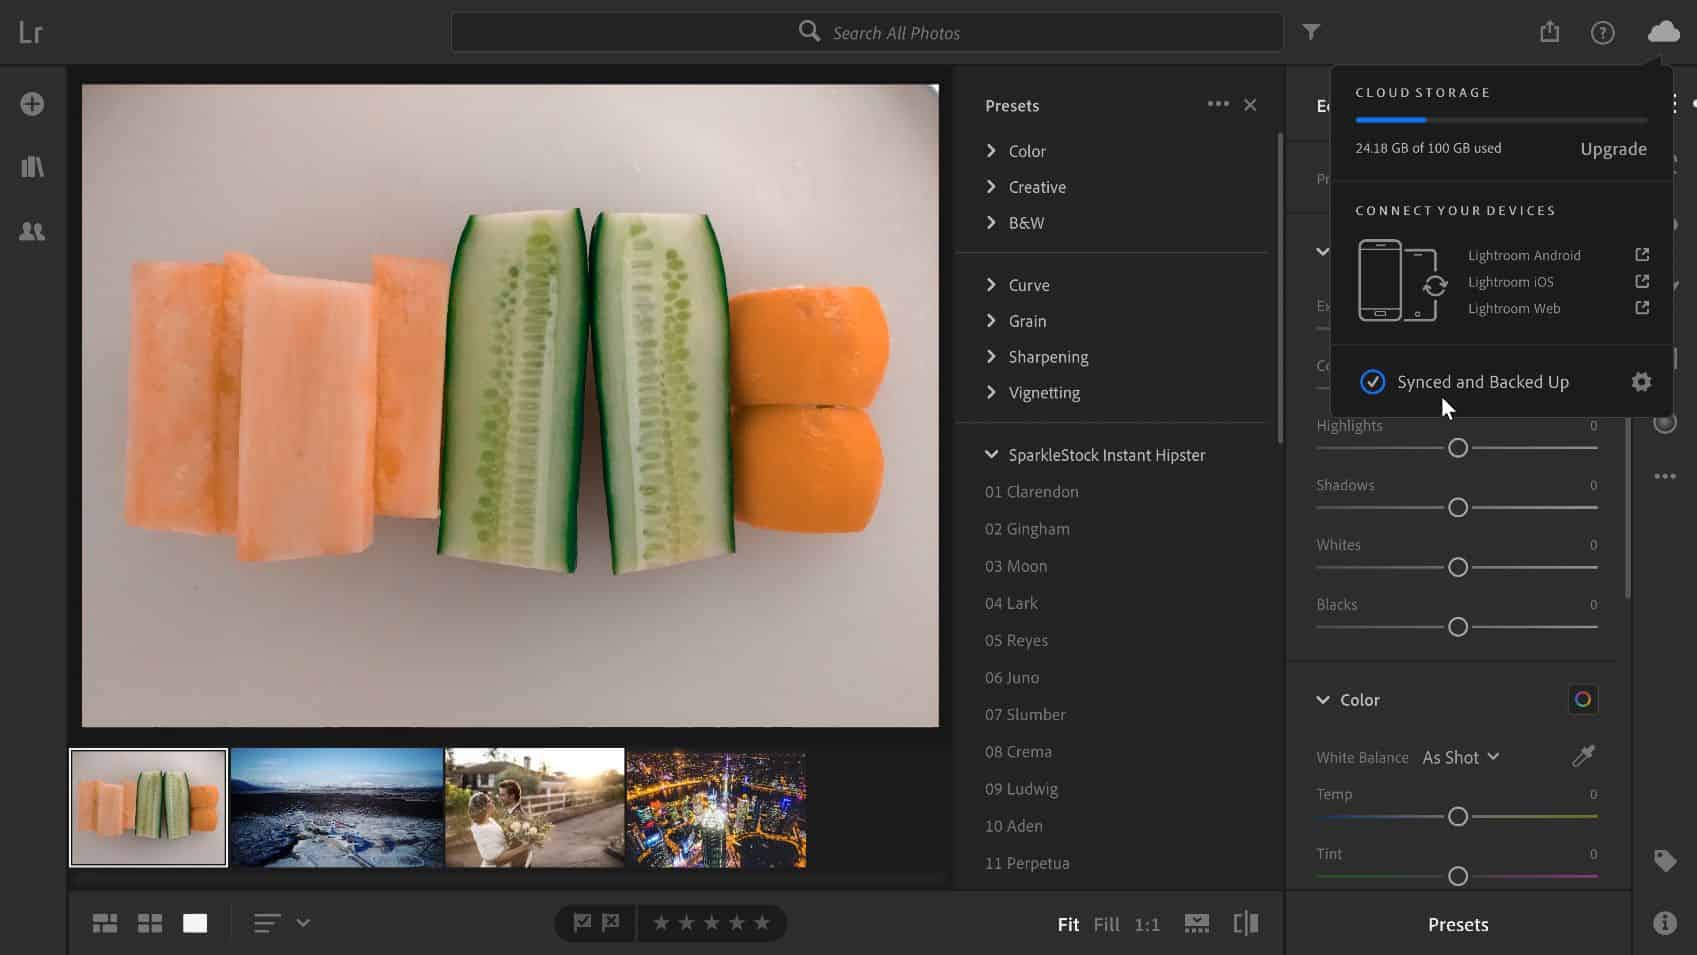This screenshot has width=1697, height=955.
Task: Open the Add Photos plus icon
Action: (x=32, y=104)
